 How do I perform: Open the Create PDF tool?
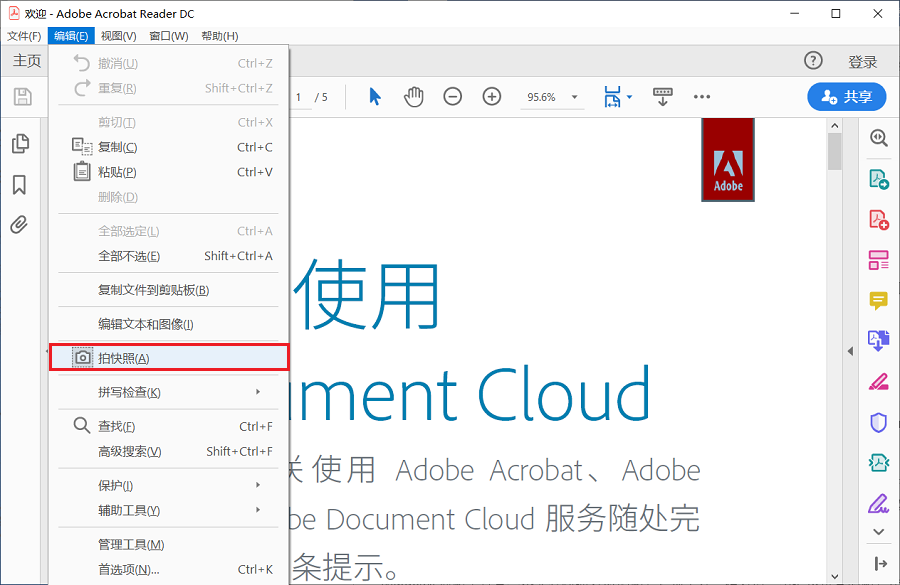pyautogui.click(x=879, y=220)
